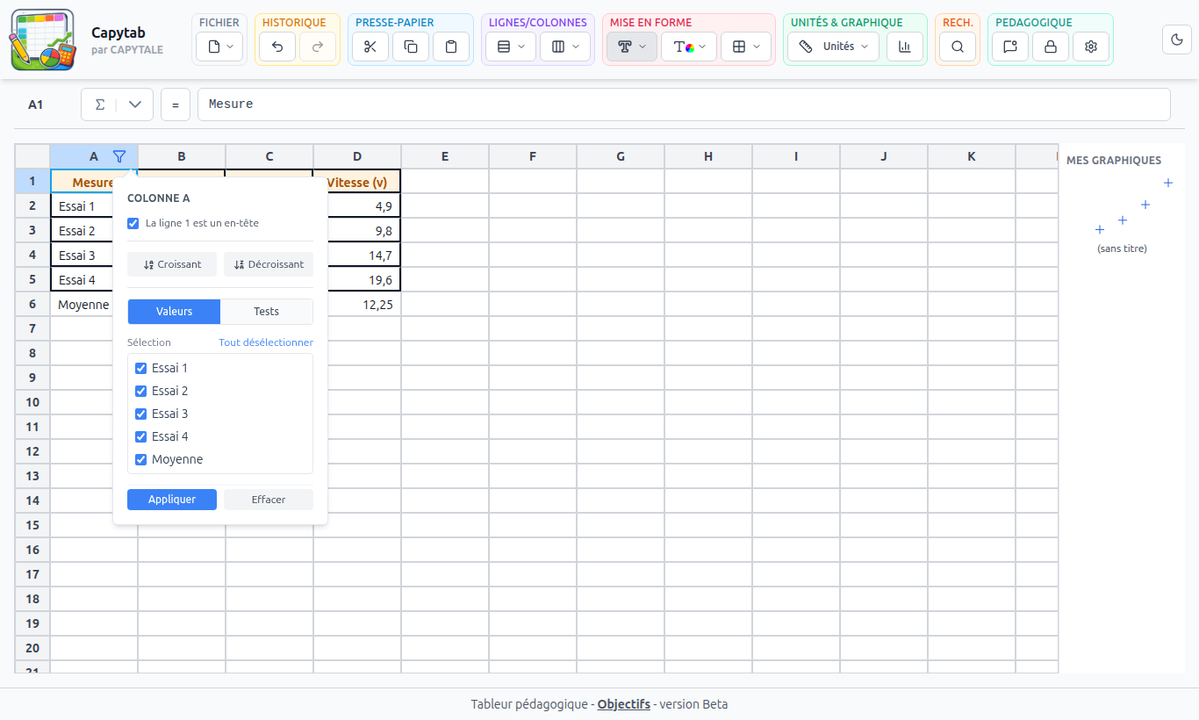Click the Capytab app logo
1199x720 pixels.
pos(42,40)
